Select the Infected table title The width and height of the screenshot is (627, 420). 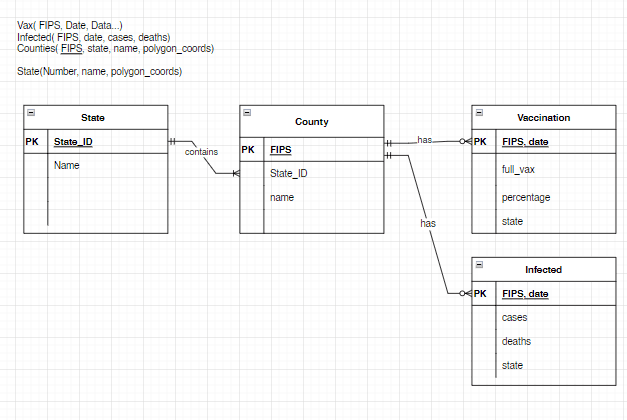(543, 270)
